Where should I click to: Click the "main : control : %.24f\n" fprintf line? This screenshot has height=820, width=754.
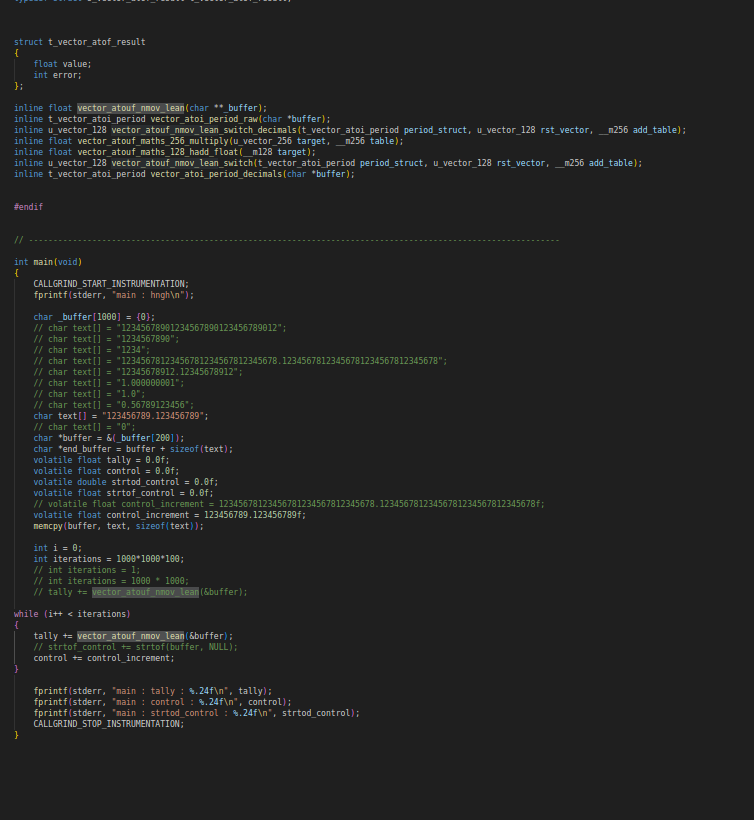pyautogui.click(x=162, y=702)
